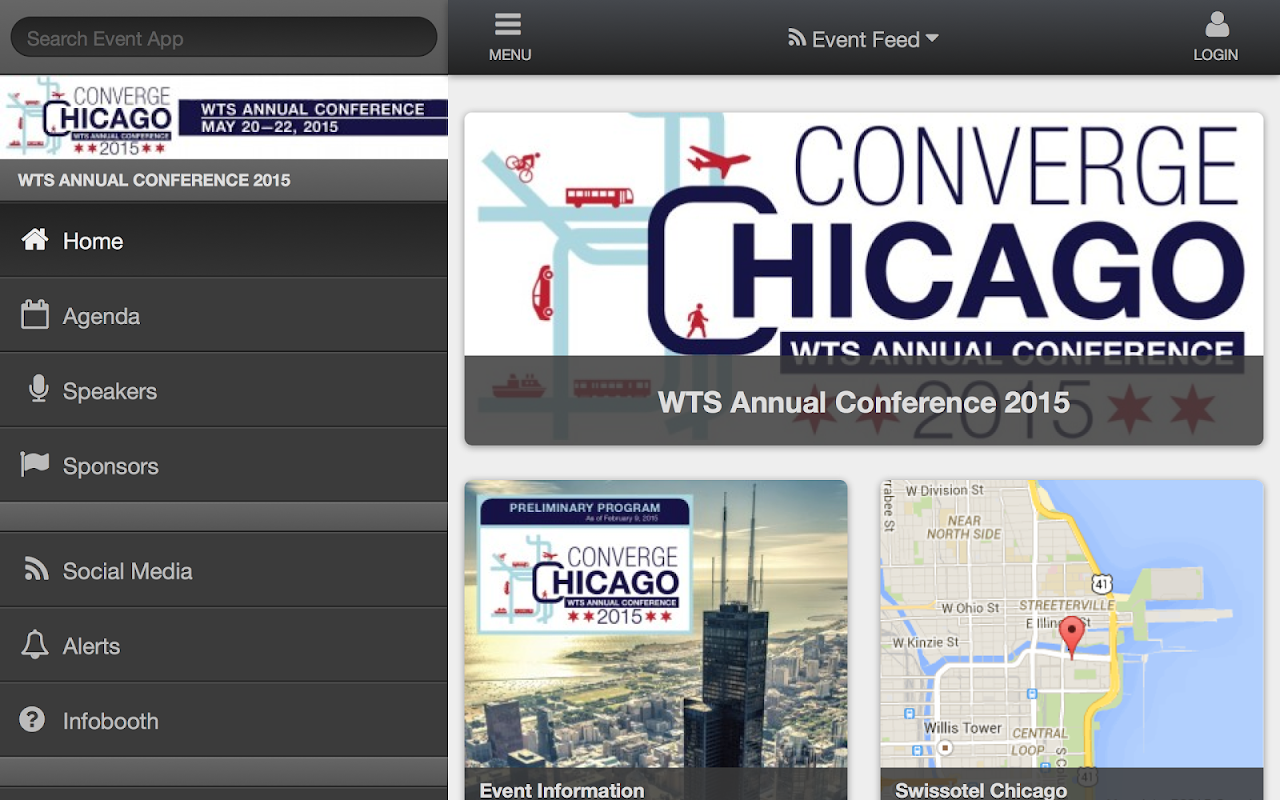Click the Search Event App field
Viewport: 1280px width, 800px height.
[224, 38]
